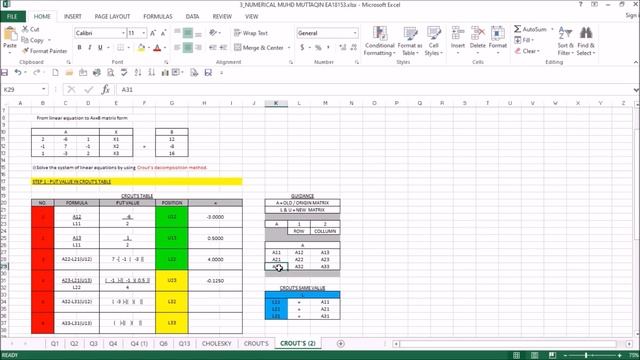The width and height of the screenshot is (640, 360).
Task: Increase the font size
Action: pyautogui.click(x=153, y=33)
